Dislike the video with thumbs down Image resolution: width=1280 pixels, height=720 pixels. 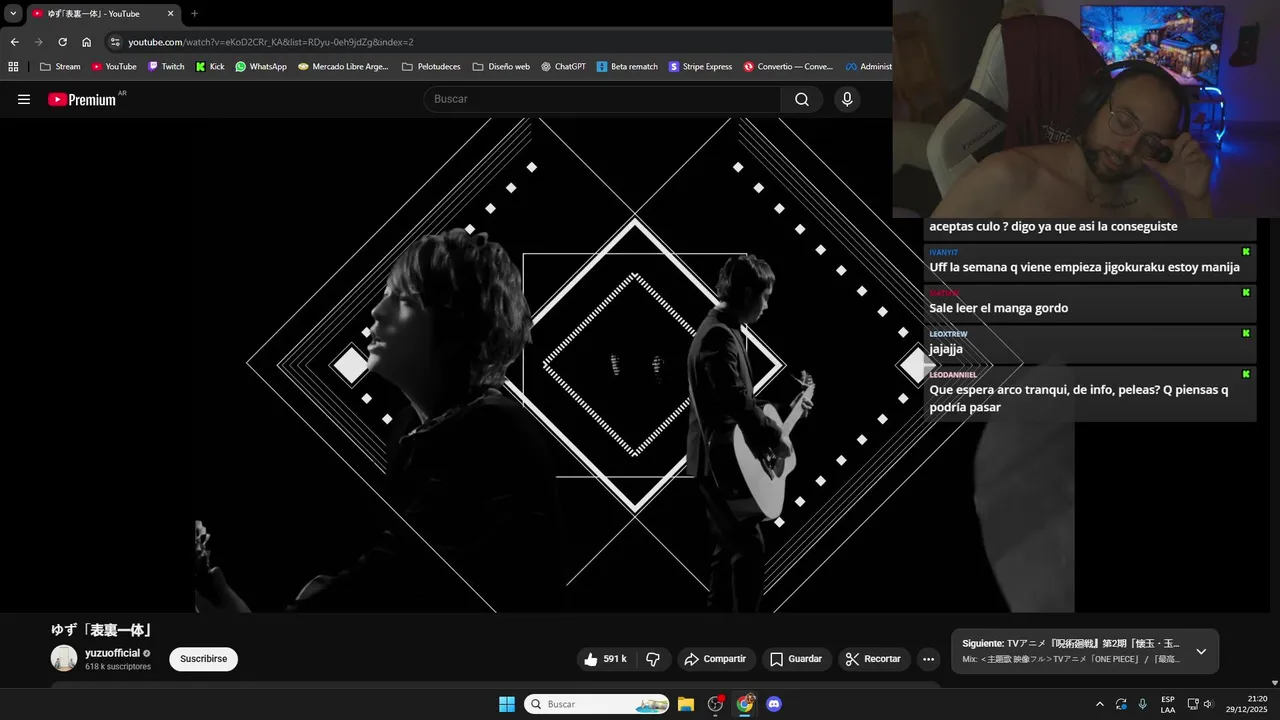click(653, 659)
